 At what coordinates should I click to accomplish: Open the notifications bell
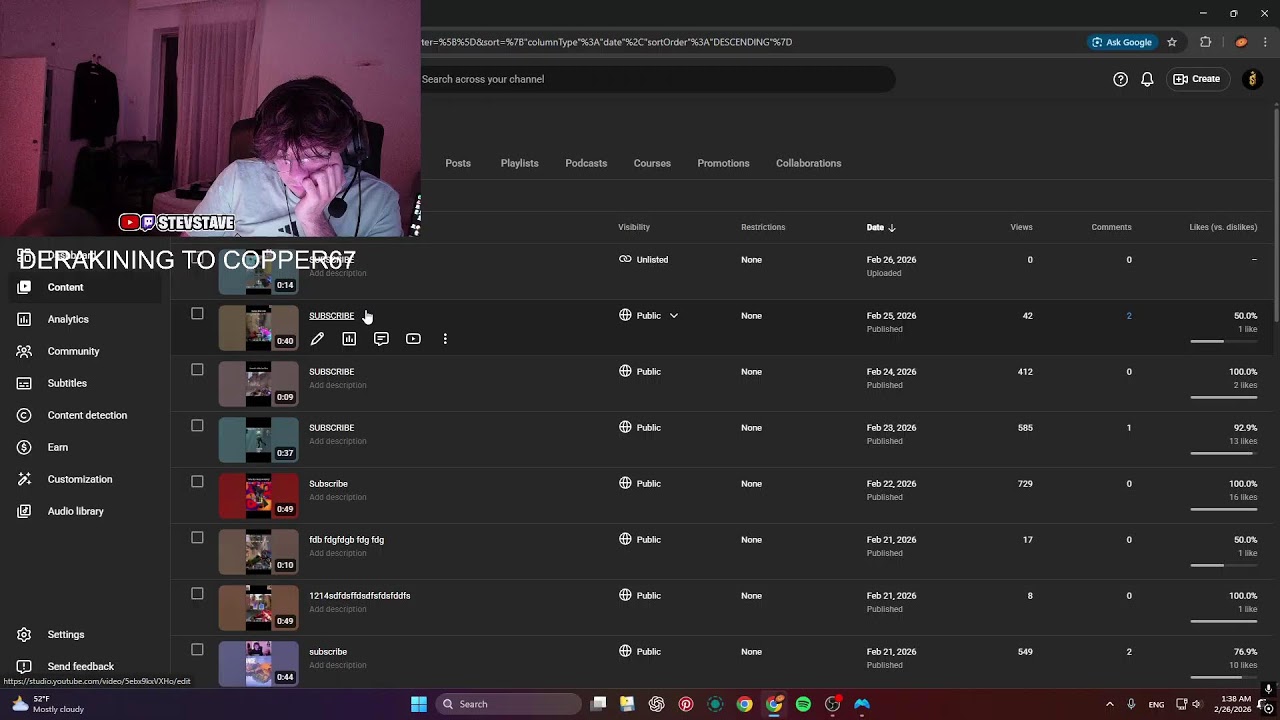click(x=1147, y=79)
